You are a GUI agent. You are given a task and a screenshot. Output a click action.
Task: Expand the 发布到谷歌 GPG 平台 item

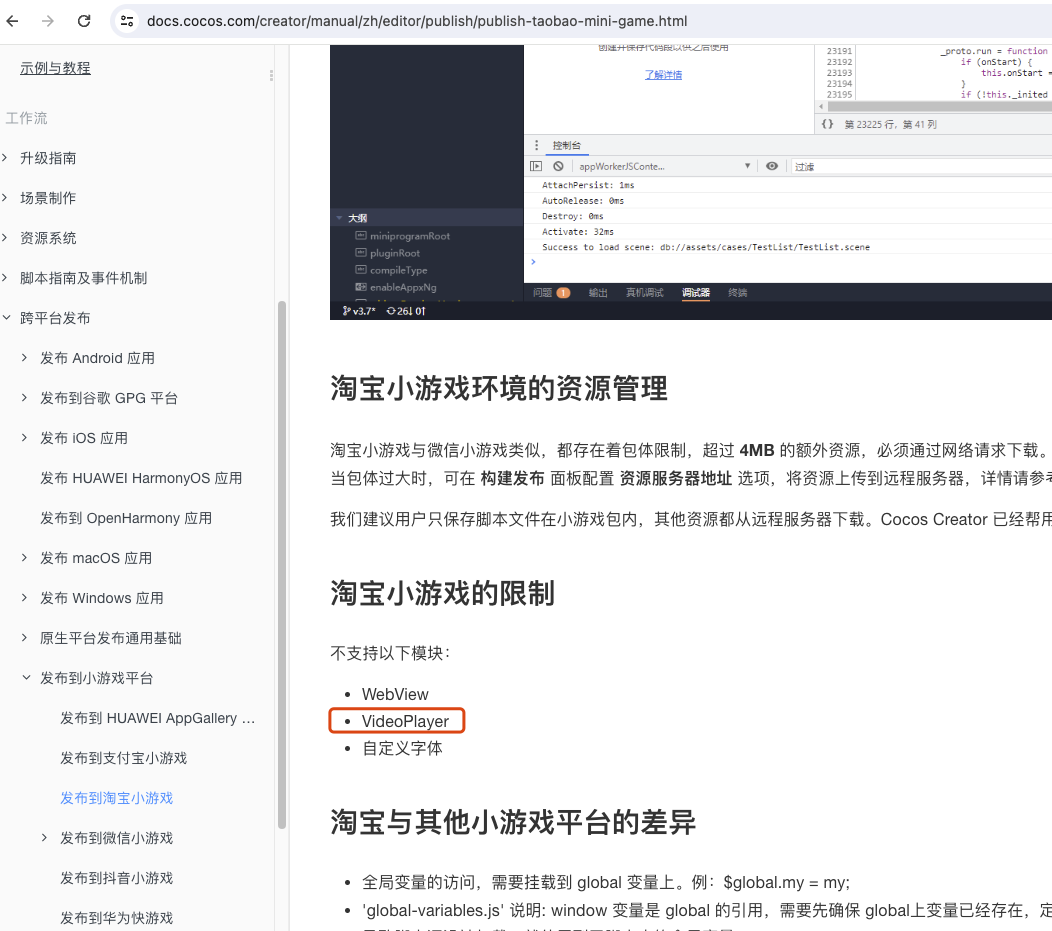(x=24, y=398)
